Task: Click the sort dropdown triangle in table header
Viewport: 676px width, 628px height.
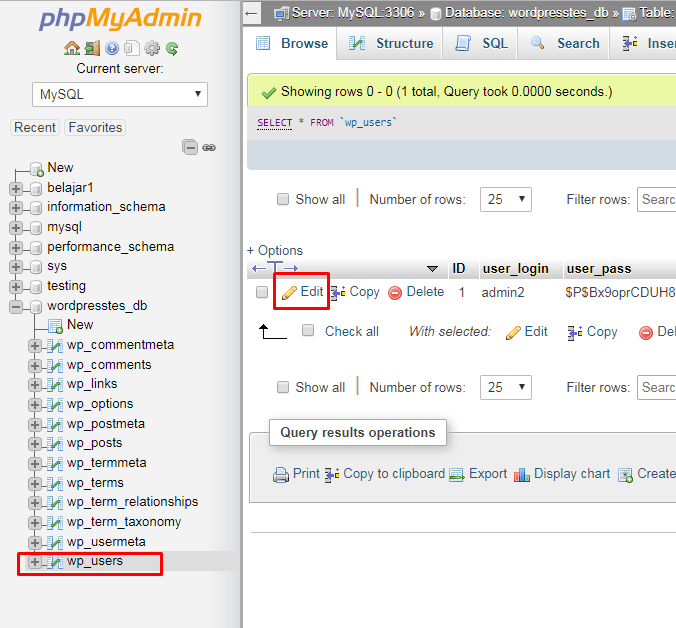Action: tap(432, 269)
